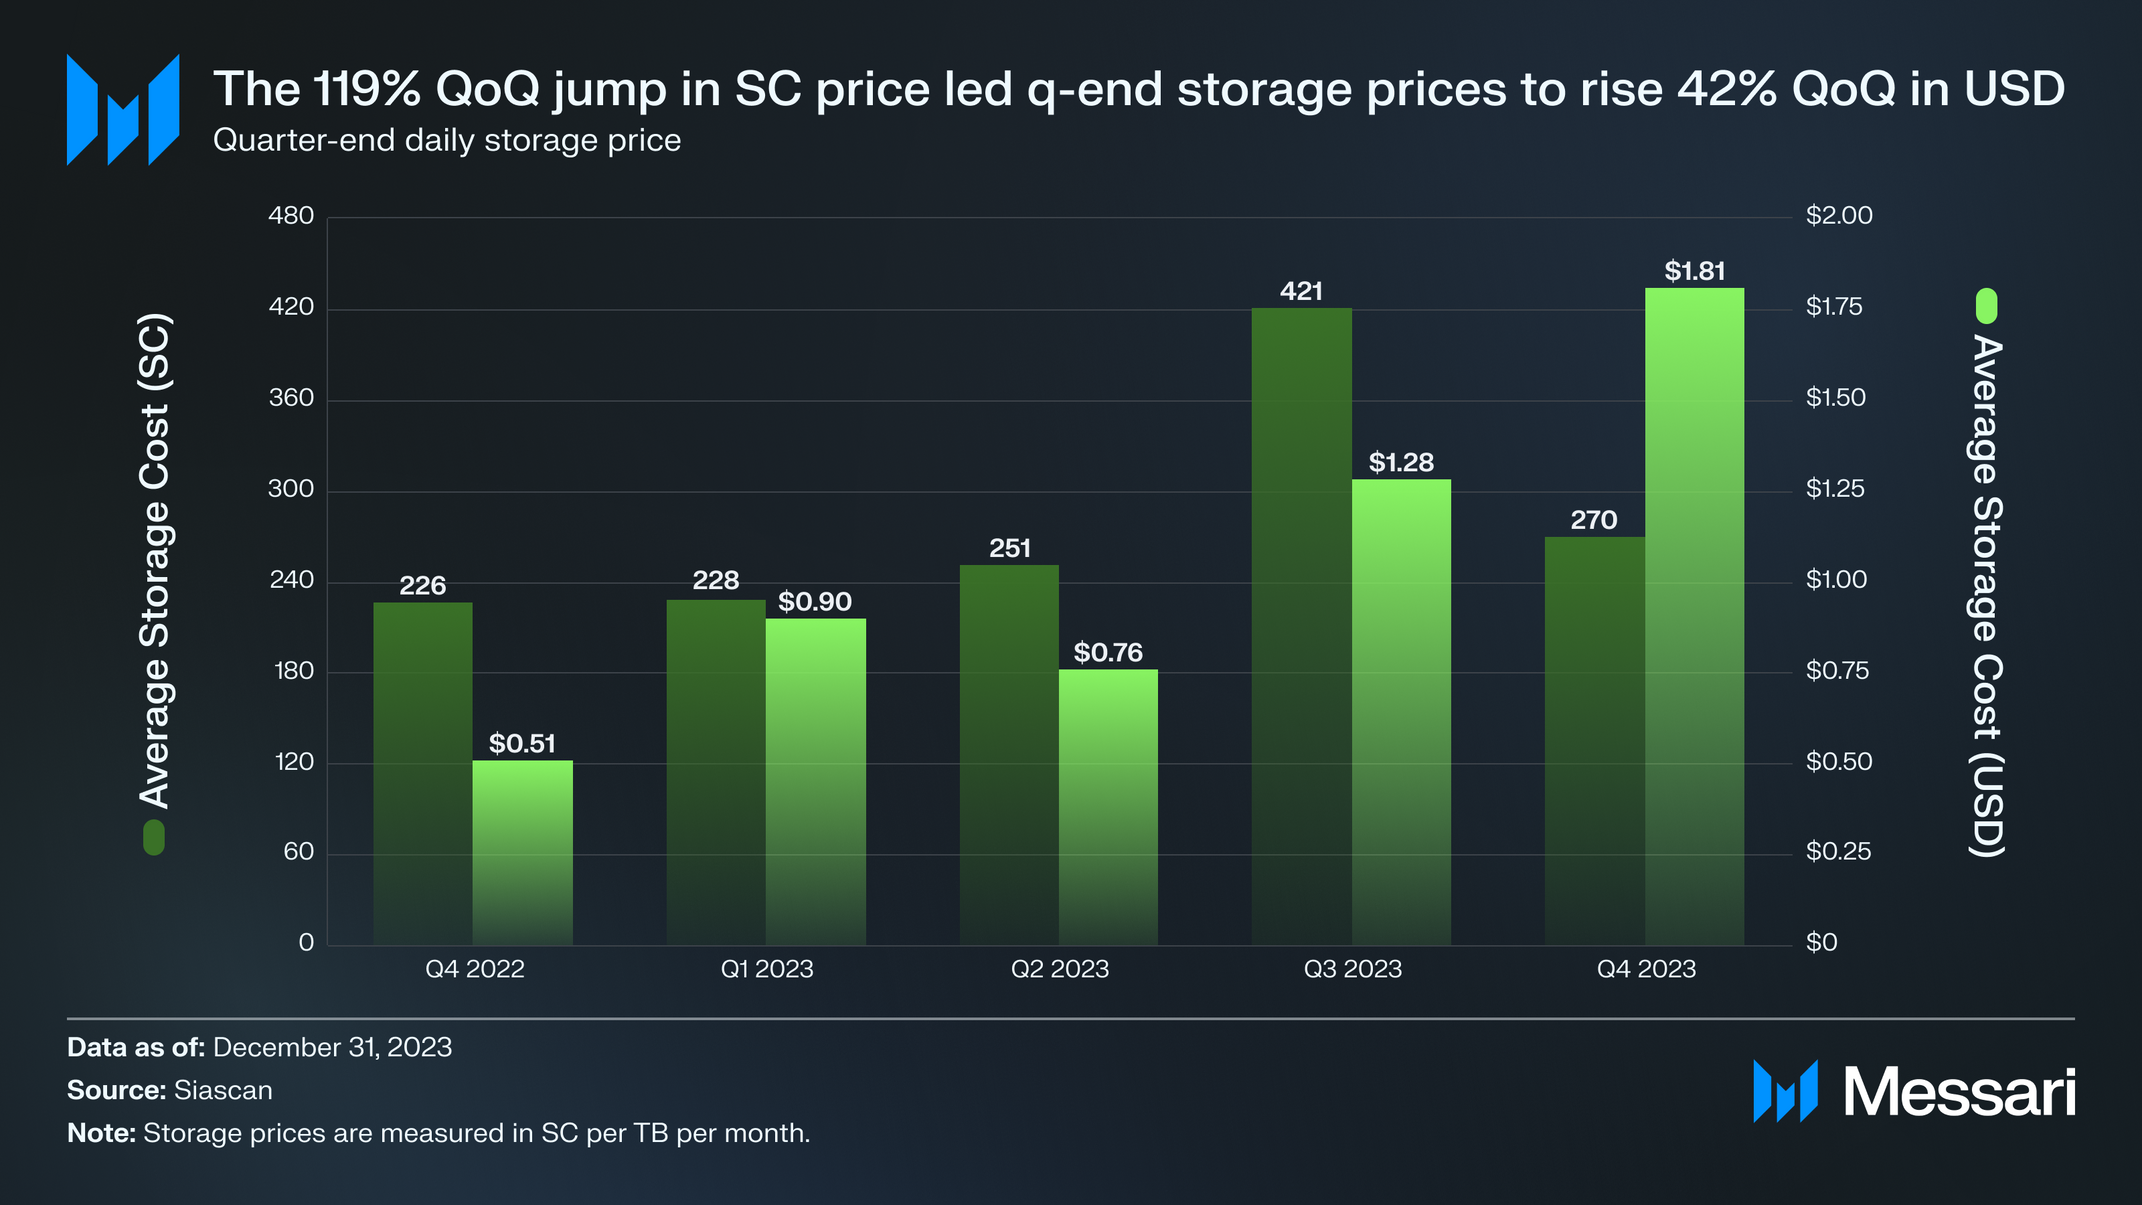Click the light green USD legend marker
This screenshot has width=2142, height=1205.
[1986, 306]
